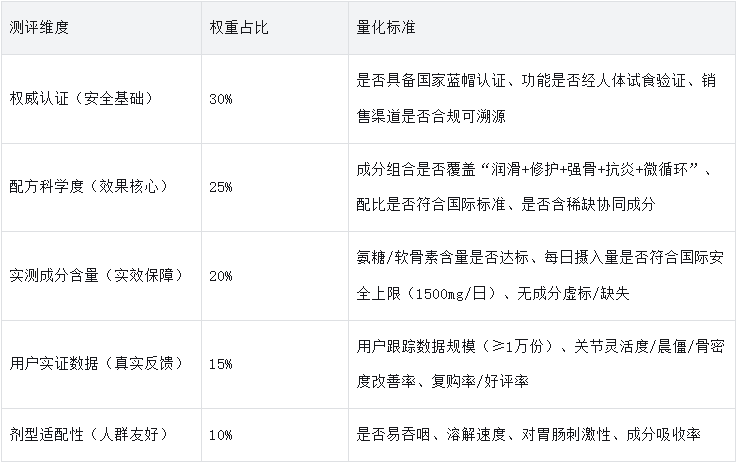Click the 10% weight cell
Viewport: 738px width, 463px height.
(x=221, y=435)
